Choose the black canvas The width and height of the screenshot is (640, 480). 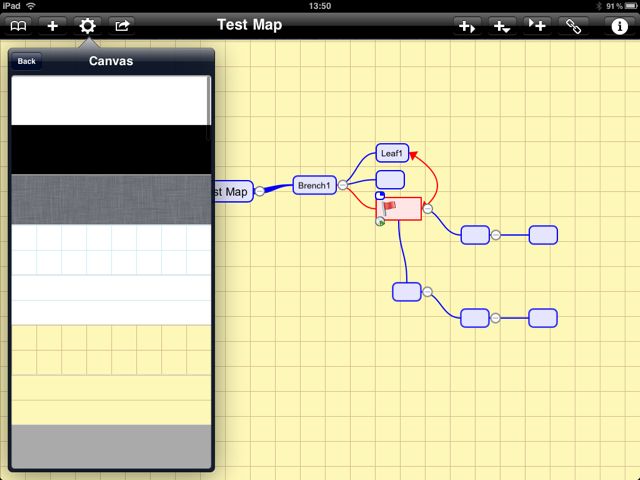111,150
